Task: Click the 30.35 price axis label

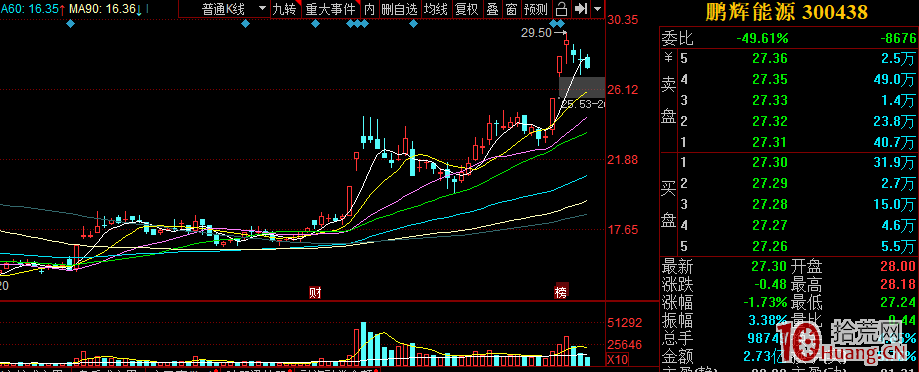Action: coord(623,21)
